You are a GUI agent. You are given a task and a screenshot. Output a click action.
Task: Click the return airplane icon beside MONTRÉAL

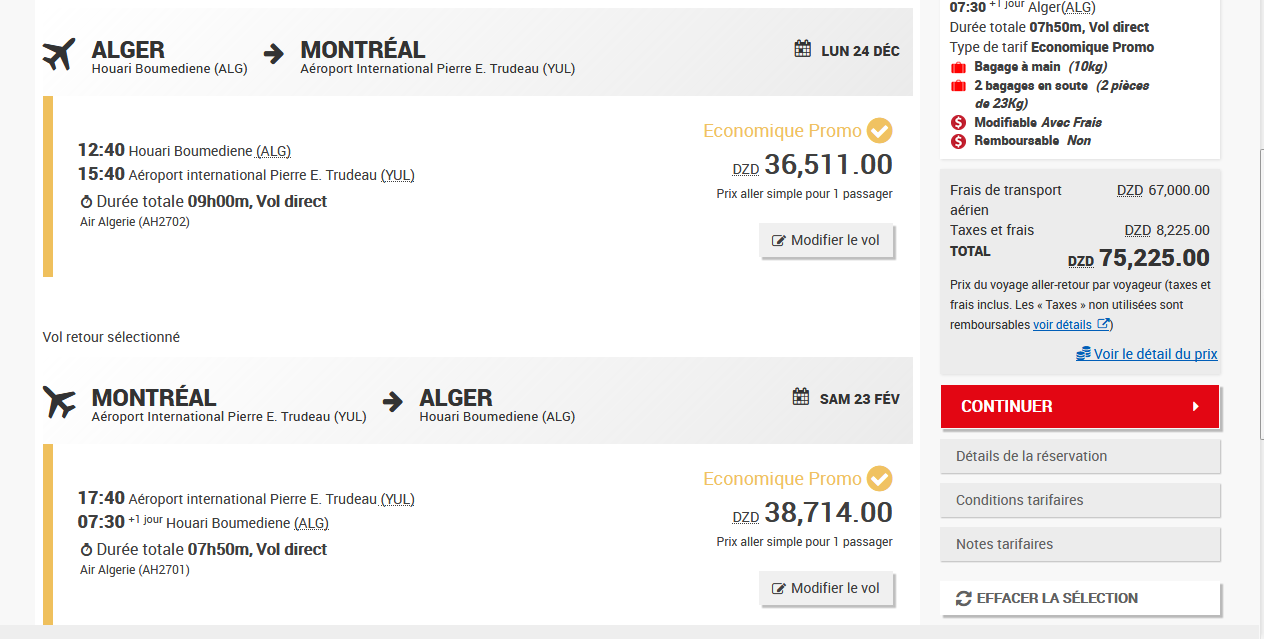coord(59,403)
